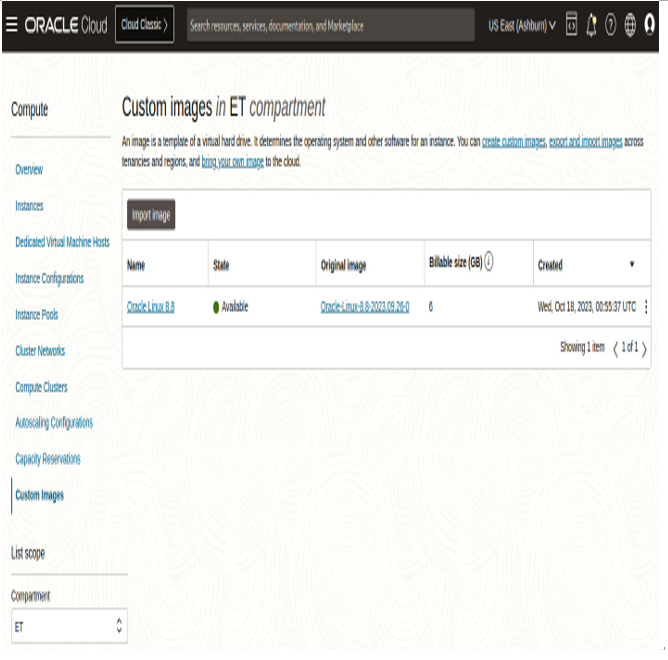Select Custom Images in sidebar
Screen dimensions: 668x660
click(x=39, y=495)
